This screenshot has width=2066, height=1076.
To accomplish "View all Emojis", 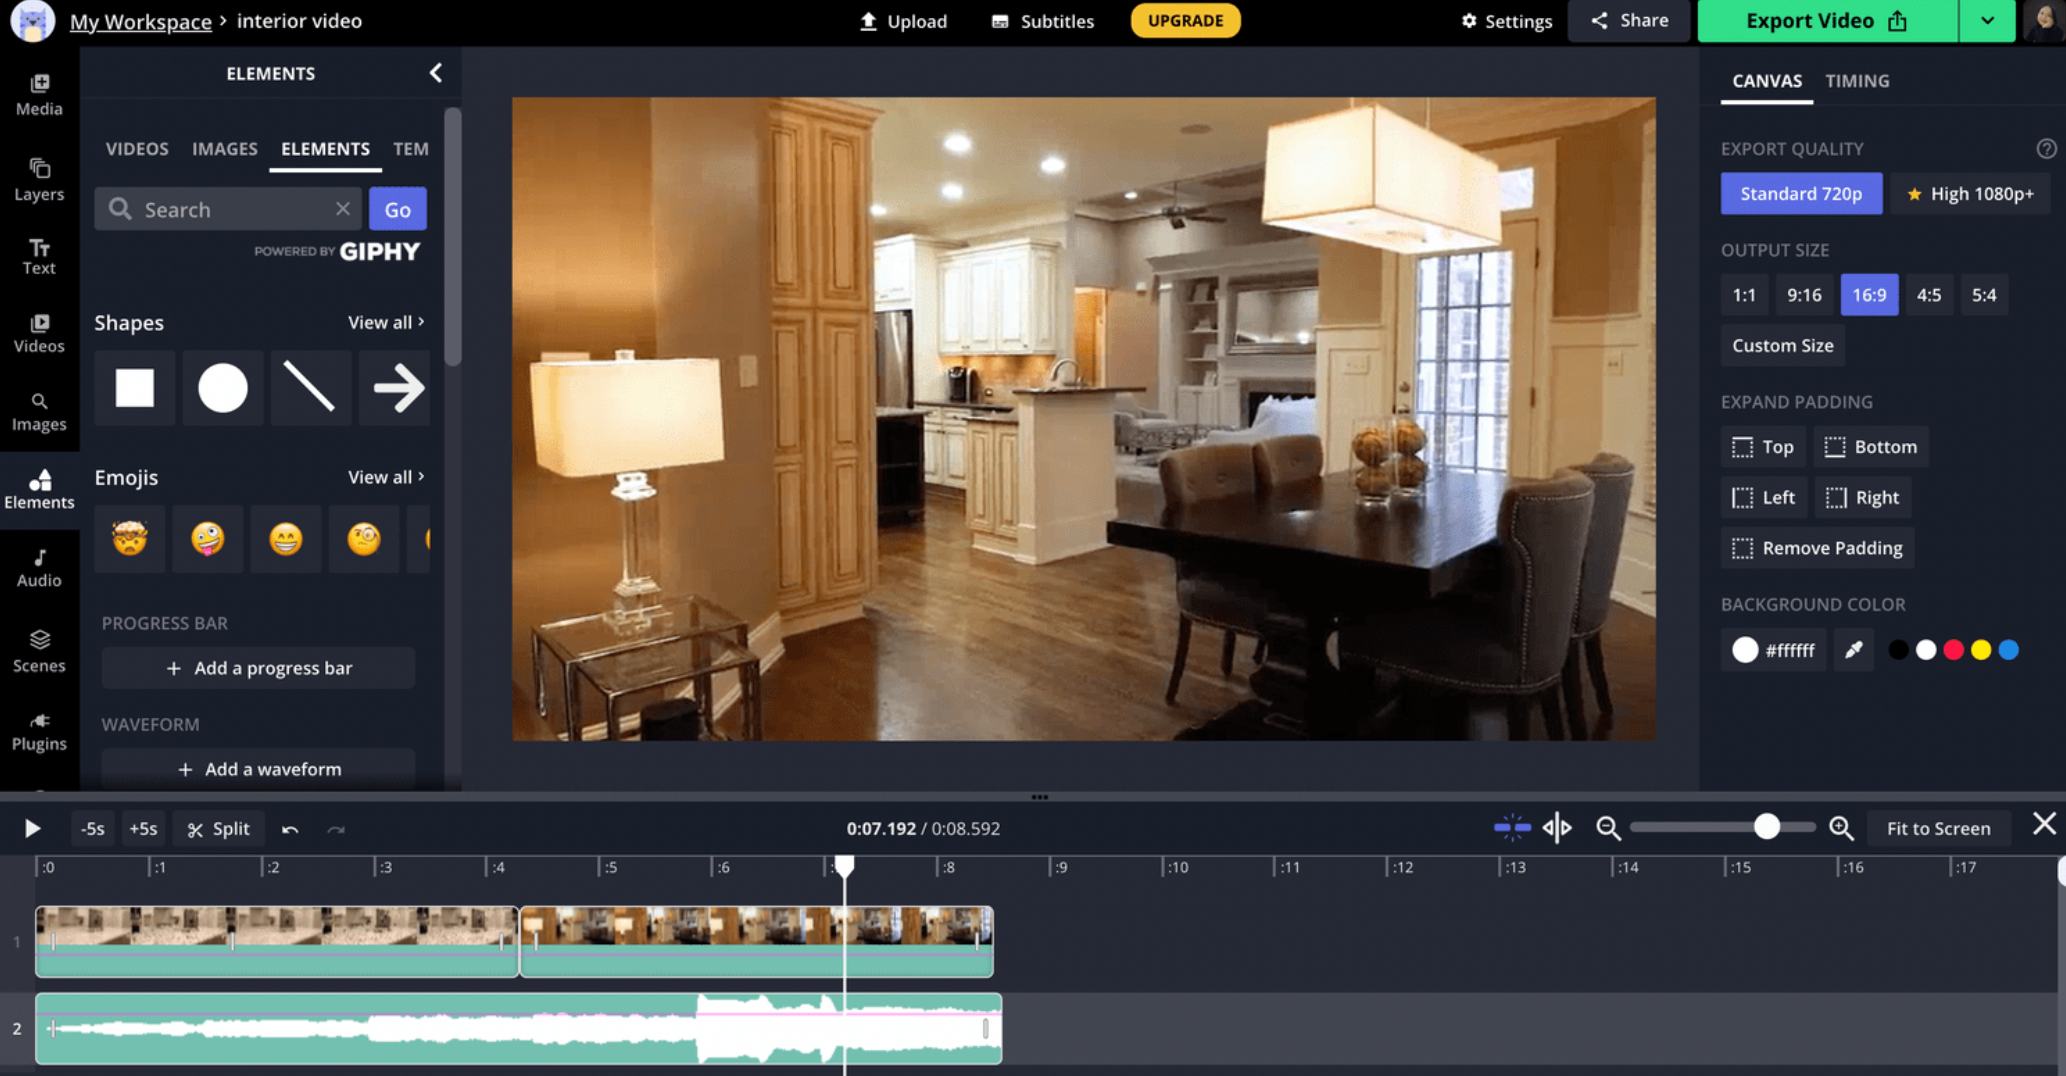I will click(386, 477).
